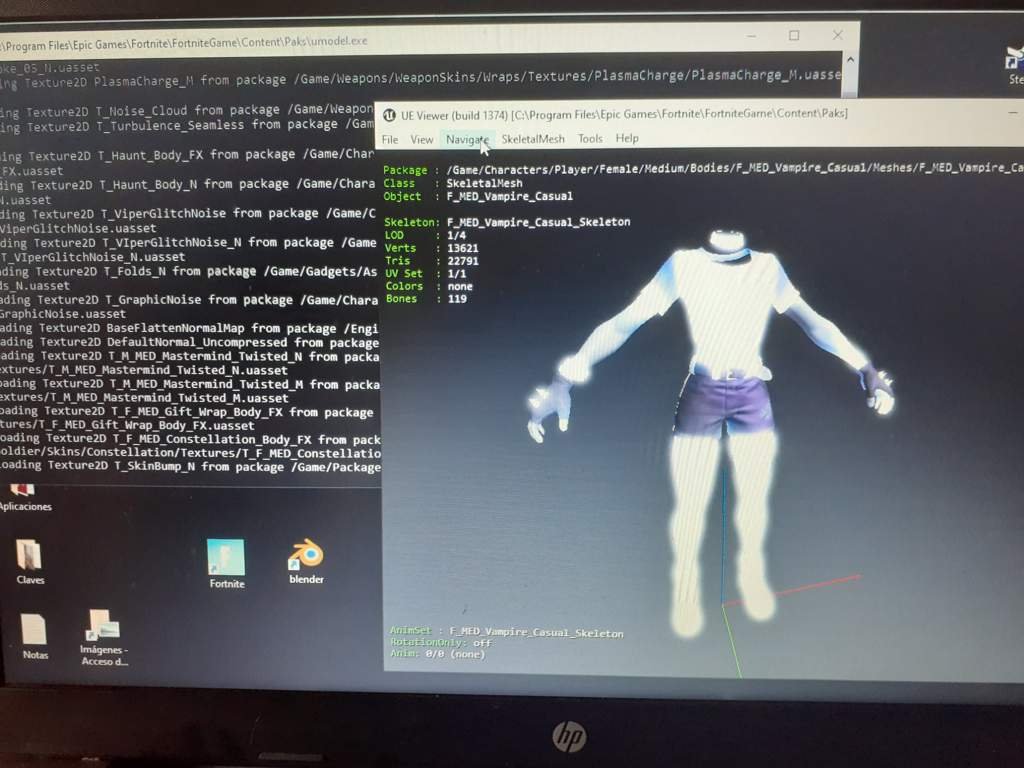
Task: Click the "DefaultNormal_Uncompressed" console line
Action: (189, 342)
